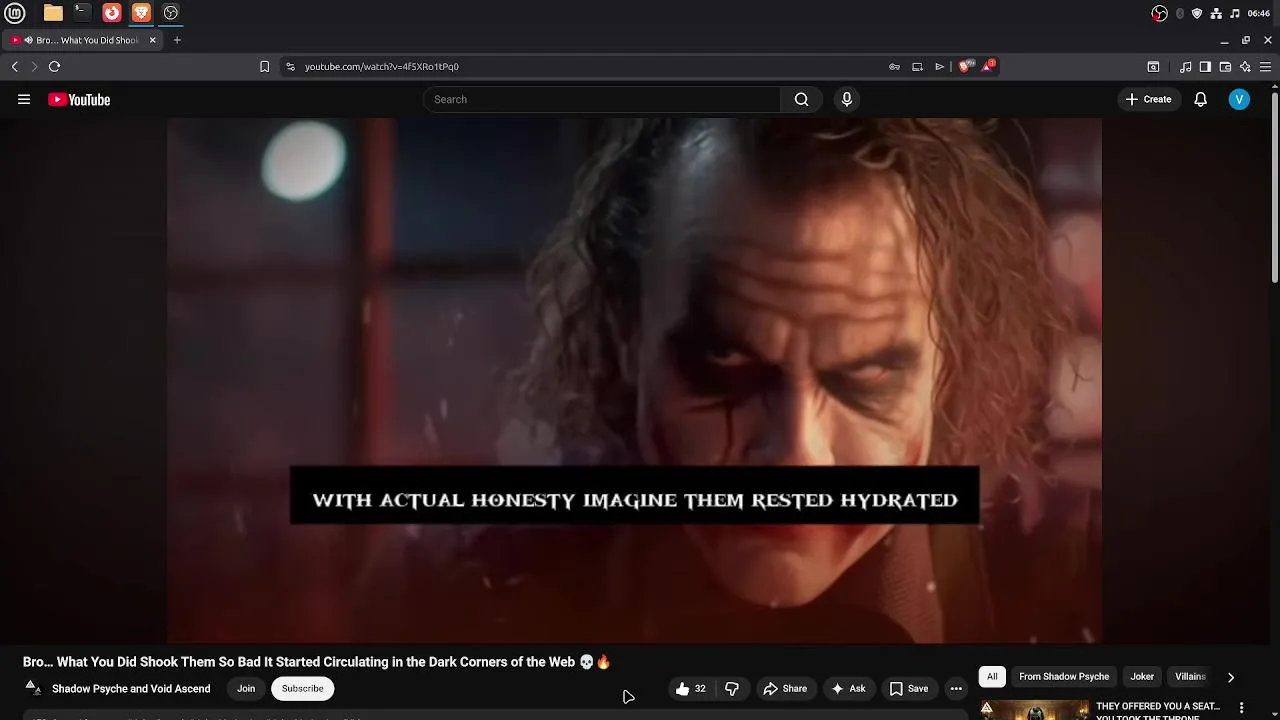
Task: Switch to the Brave browser panel icon
Action: pos(141,13)
